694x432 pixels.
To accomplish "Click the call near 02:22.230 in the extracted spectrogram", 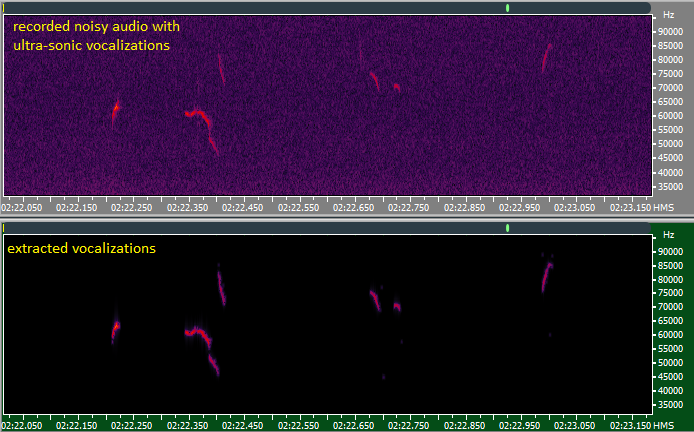I will point(115,329).
